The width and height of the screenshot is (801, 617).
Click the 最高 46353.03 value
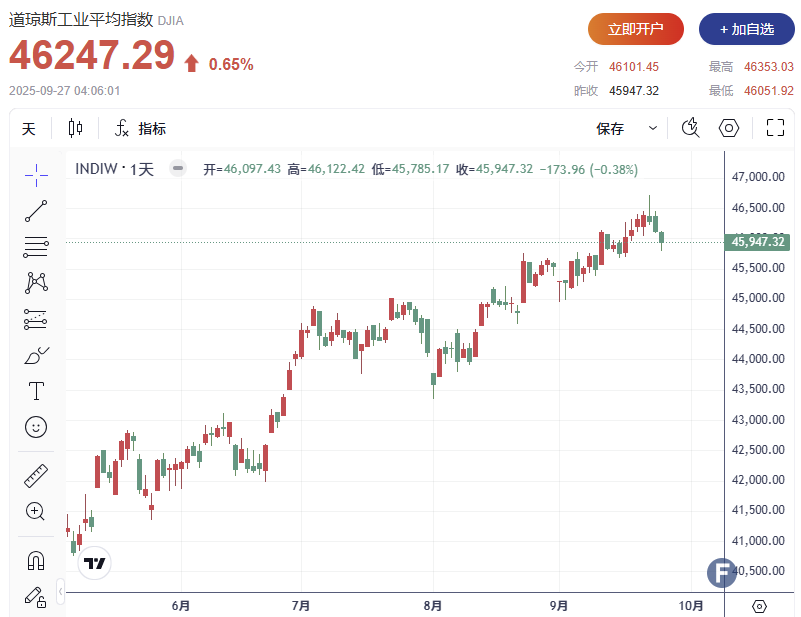(x=768, y=67)
